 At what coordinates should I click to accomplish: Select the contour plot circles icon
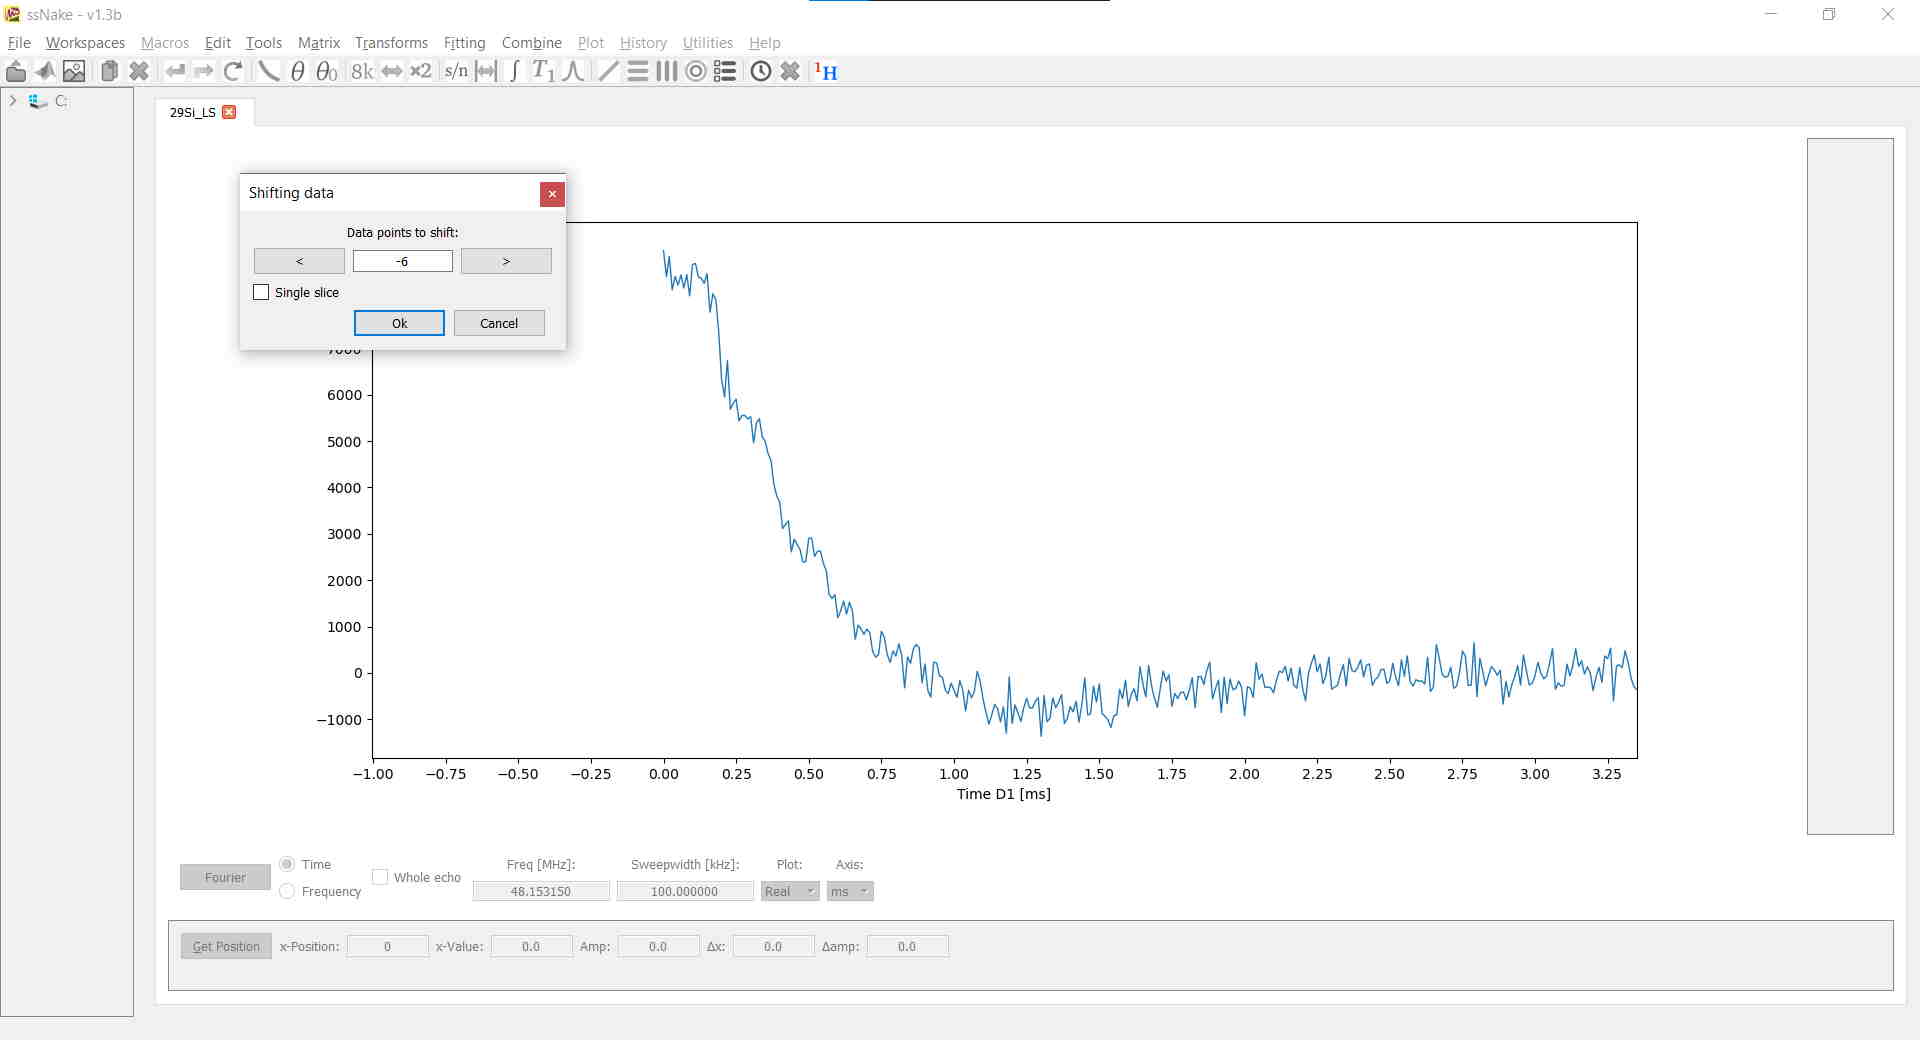pyautogui.click(x=696, y=71)
